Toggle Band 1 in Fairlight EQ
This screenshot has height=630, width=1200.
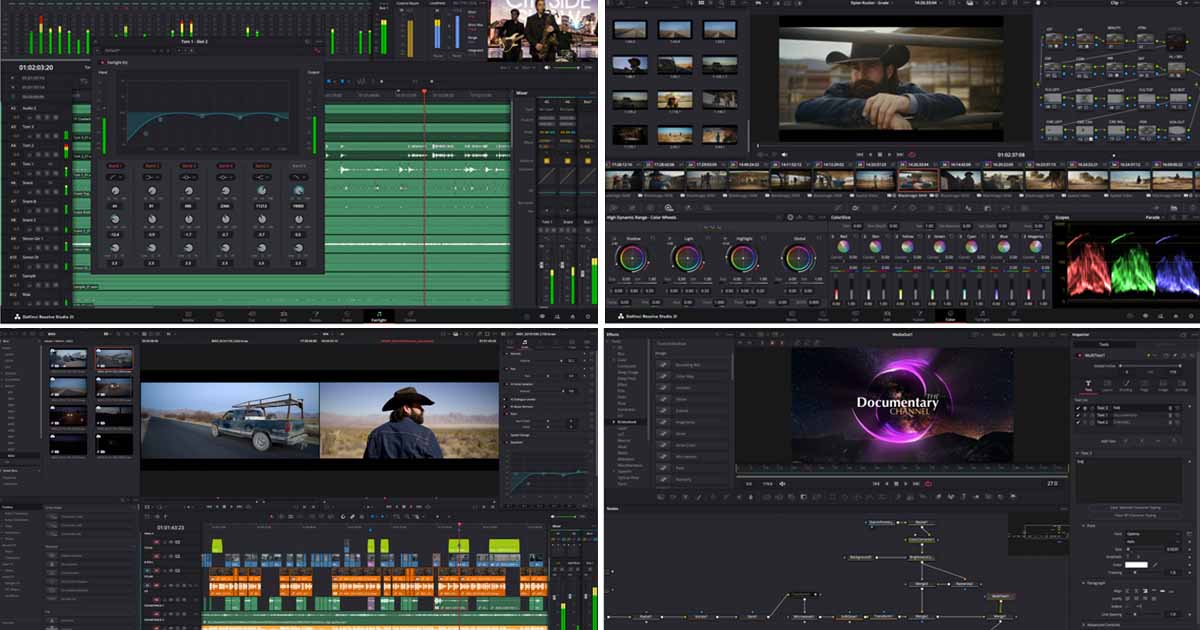click(x=115, y=166)
